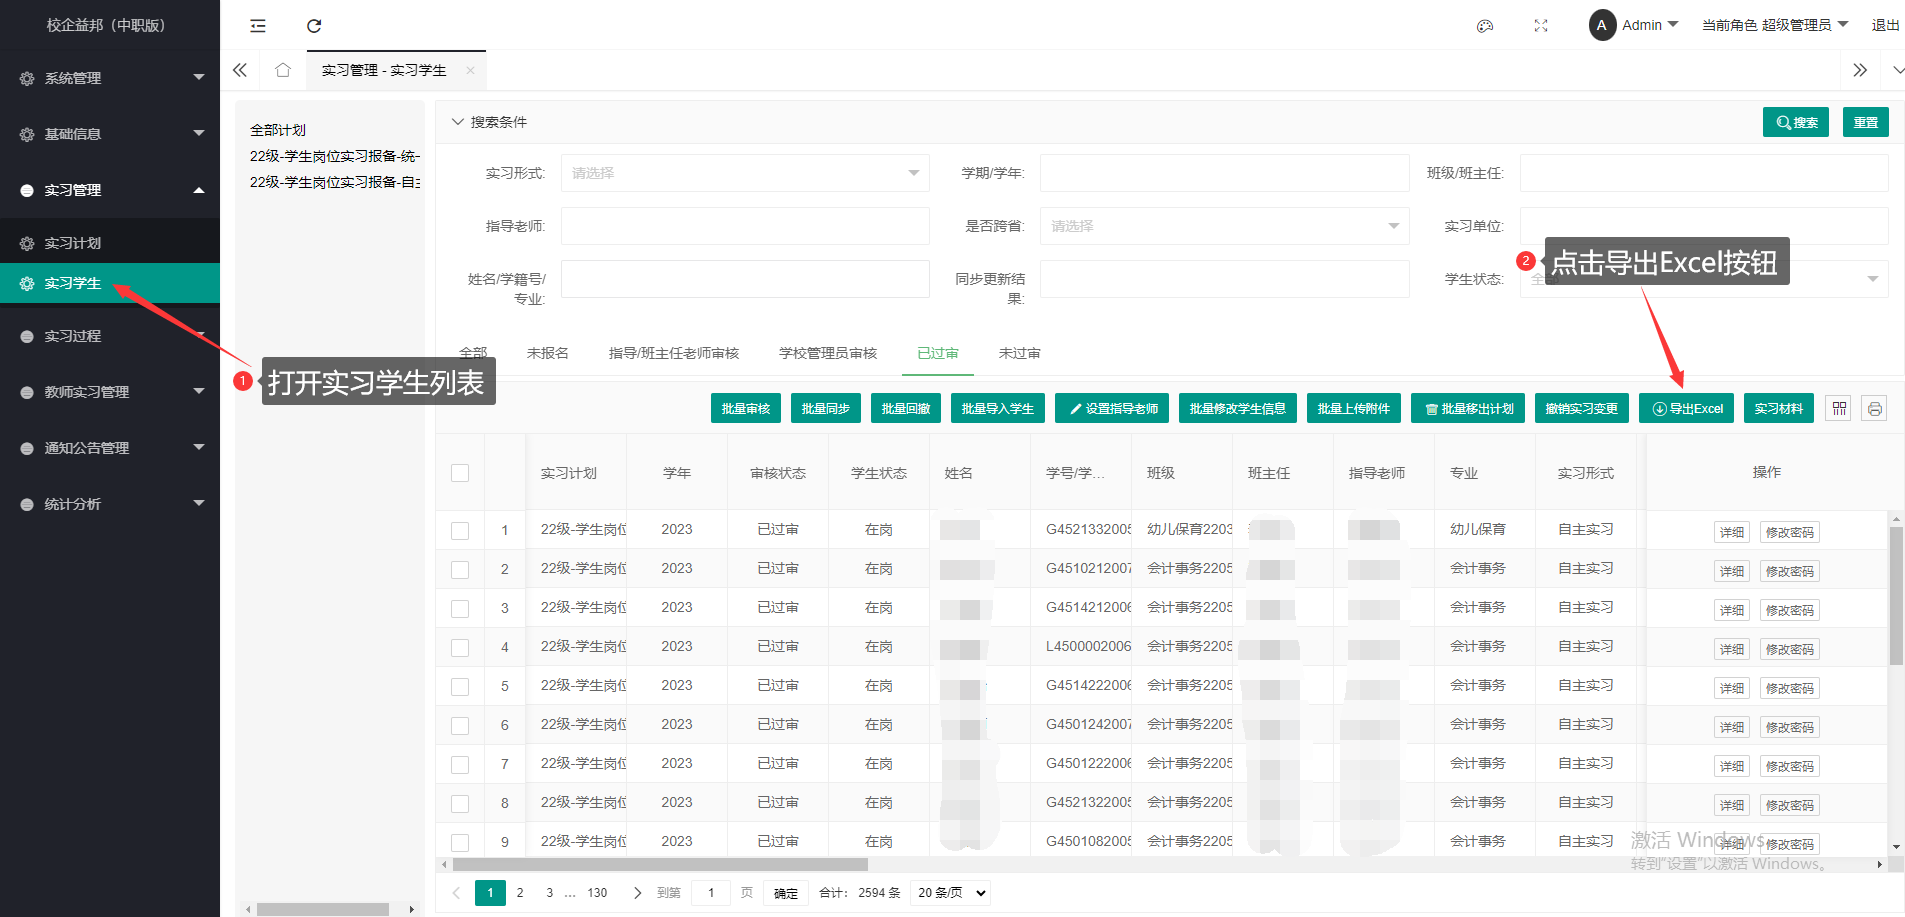
Task: Open the 20 条/页 page size dropdown
Action: click(x=951, y=893)
